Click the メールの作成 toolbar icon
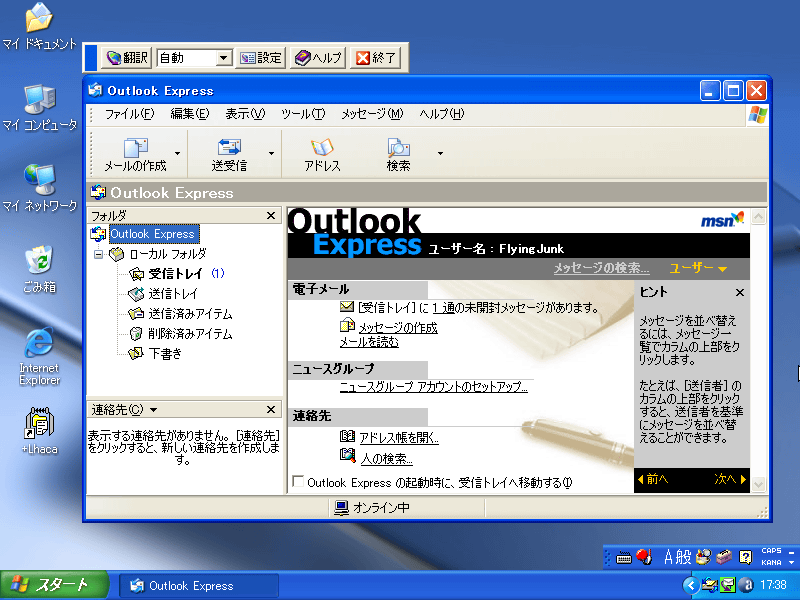Screen dimensions: 800x600 [135, 154]
